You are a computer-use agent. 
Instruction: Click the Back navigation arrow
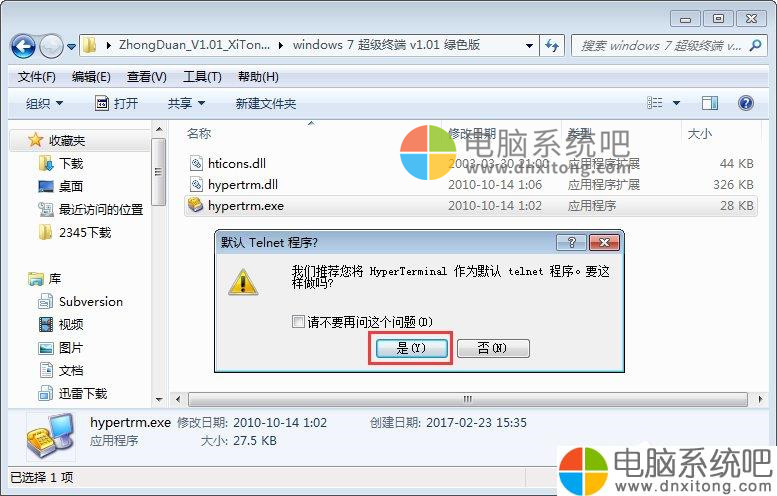23,47
